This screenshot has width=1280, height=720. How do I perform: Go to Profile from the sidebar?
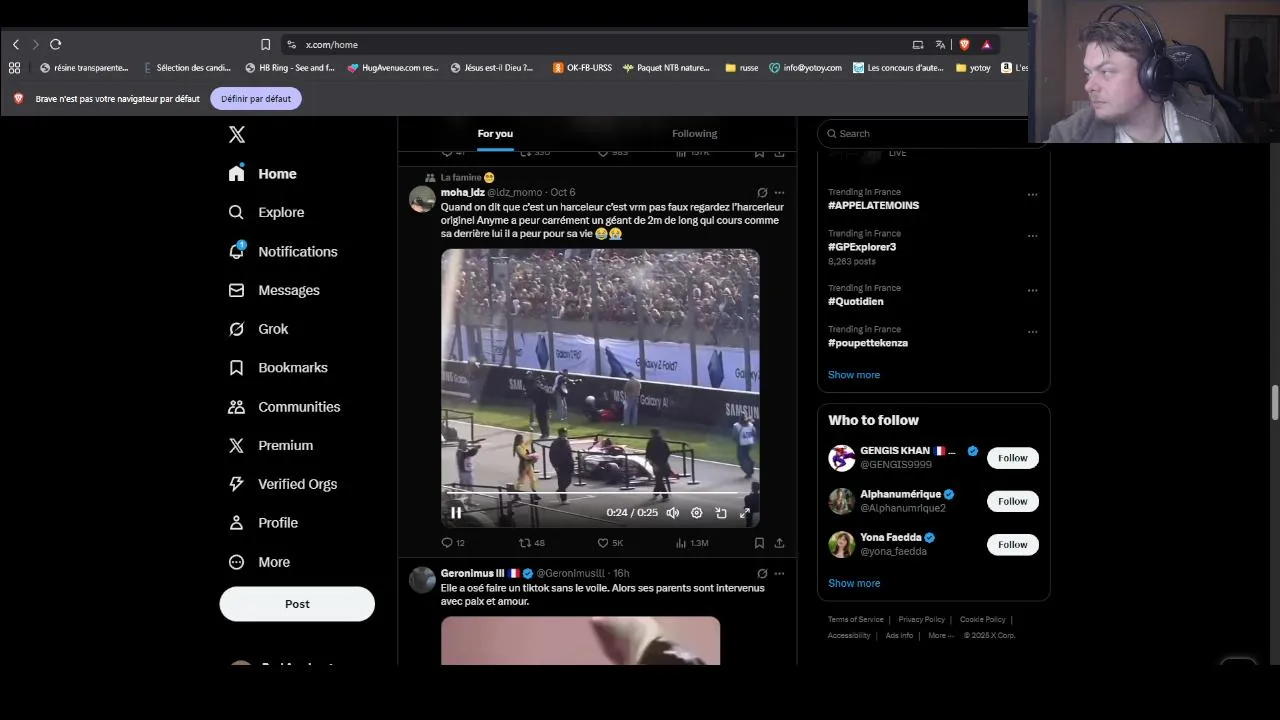click(263, 523)
